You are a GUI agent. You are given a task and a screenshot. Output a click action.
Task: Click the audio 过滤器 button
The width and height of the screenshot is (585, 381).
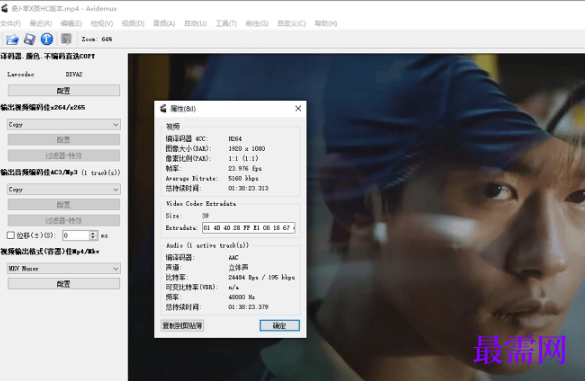point(64,220)
